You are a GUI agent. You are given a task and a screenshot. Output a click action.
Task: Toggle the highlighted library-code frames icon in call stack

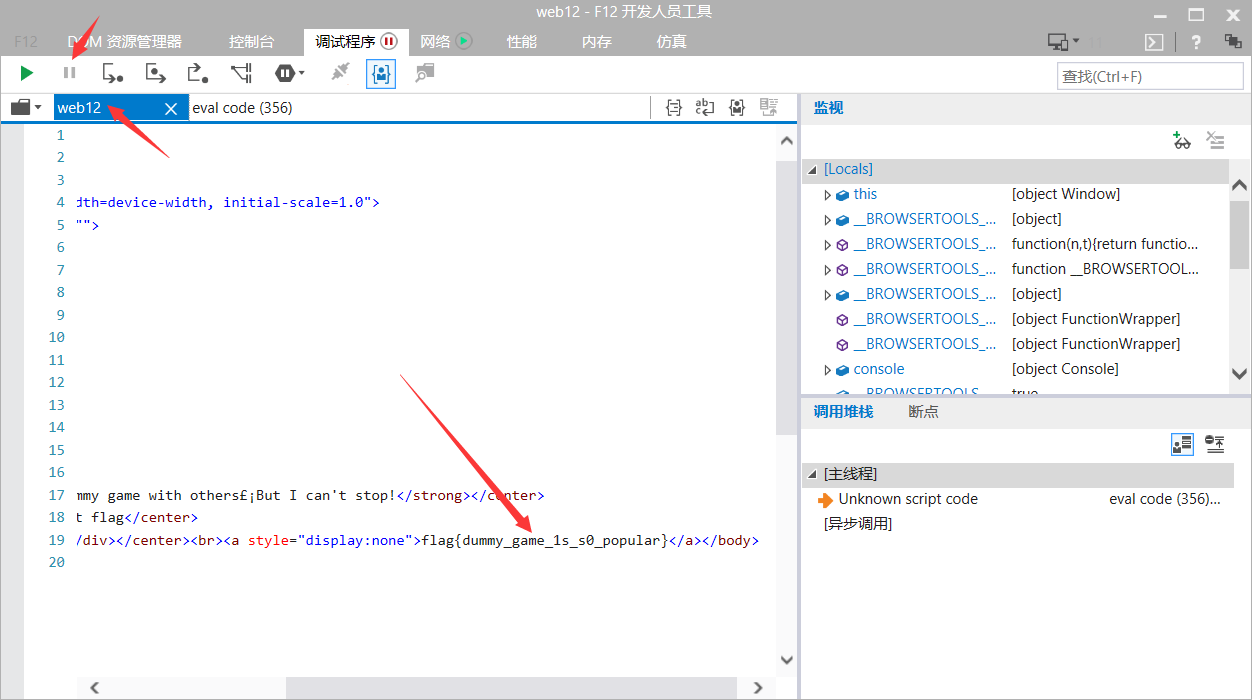[1182, 444]
